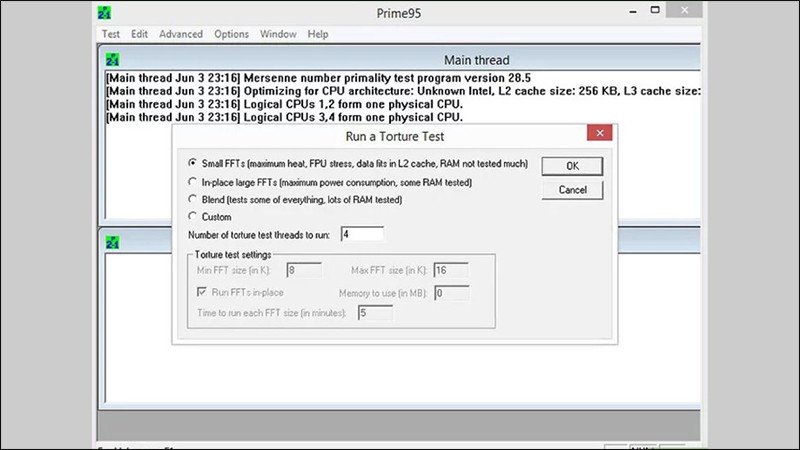Click the lower worker window icon
Viewport: 800px width, 450px height.
click(x=112, y=242)
